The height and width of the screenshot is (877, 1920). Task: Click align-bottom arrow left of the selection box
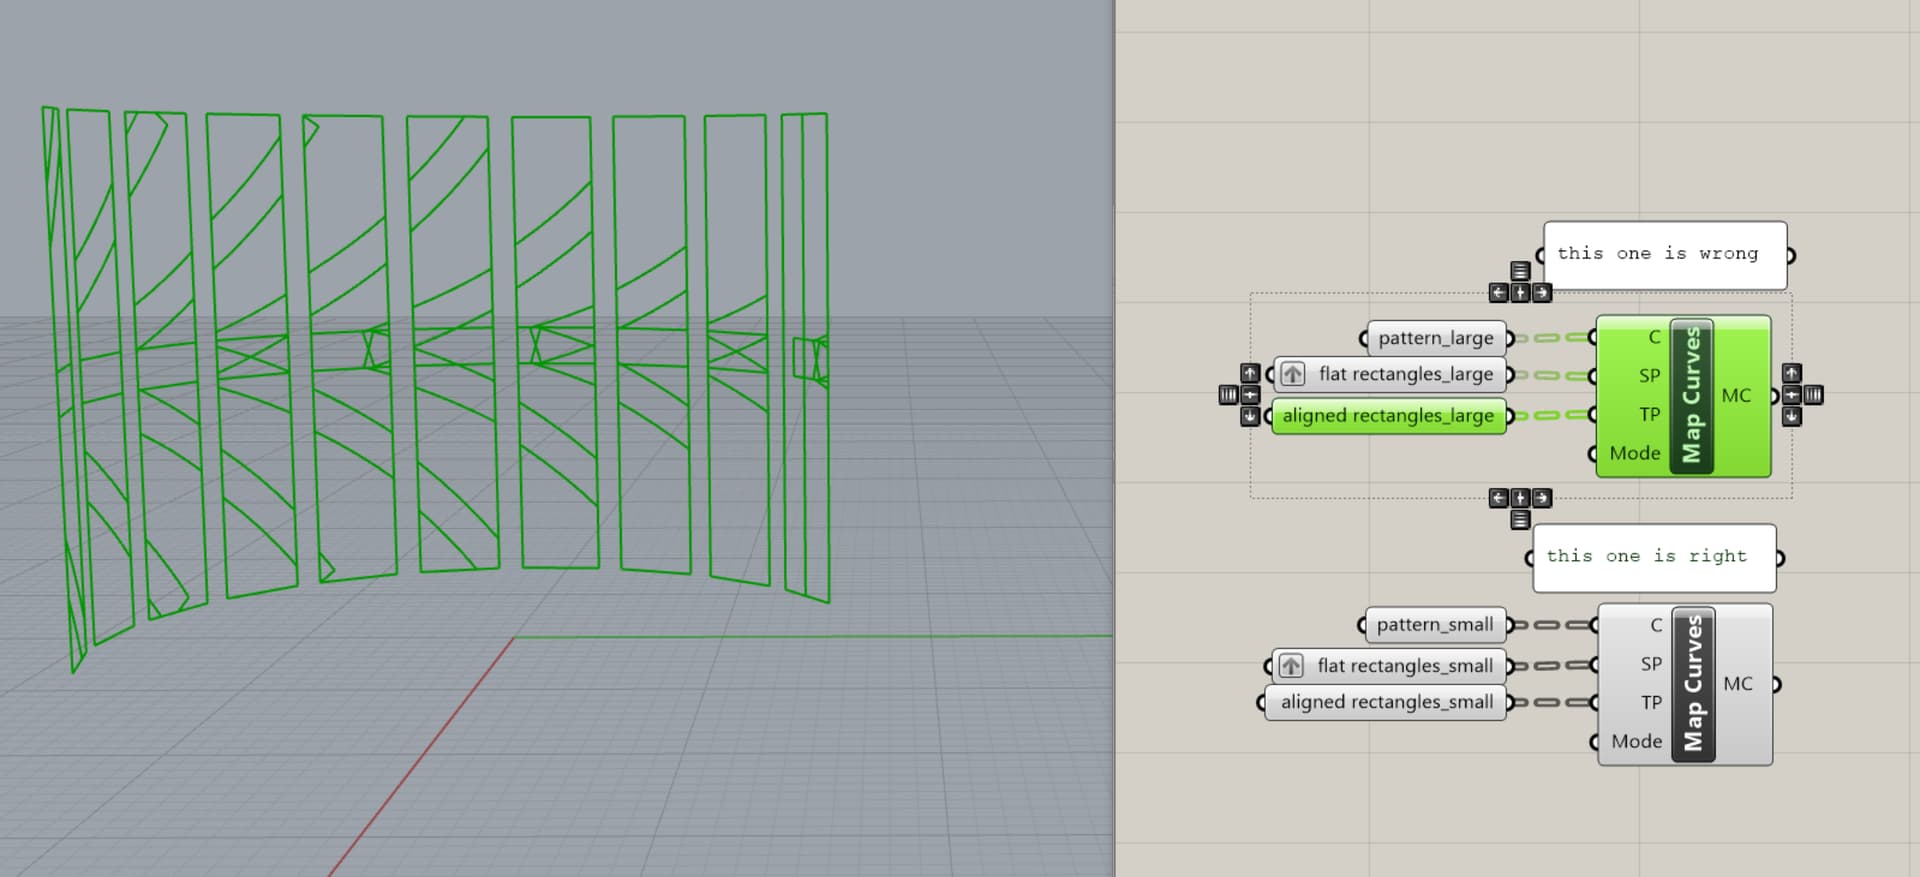[1250, 416]
